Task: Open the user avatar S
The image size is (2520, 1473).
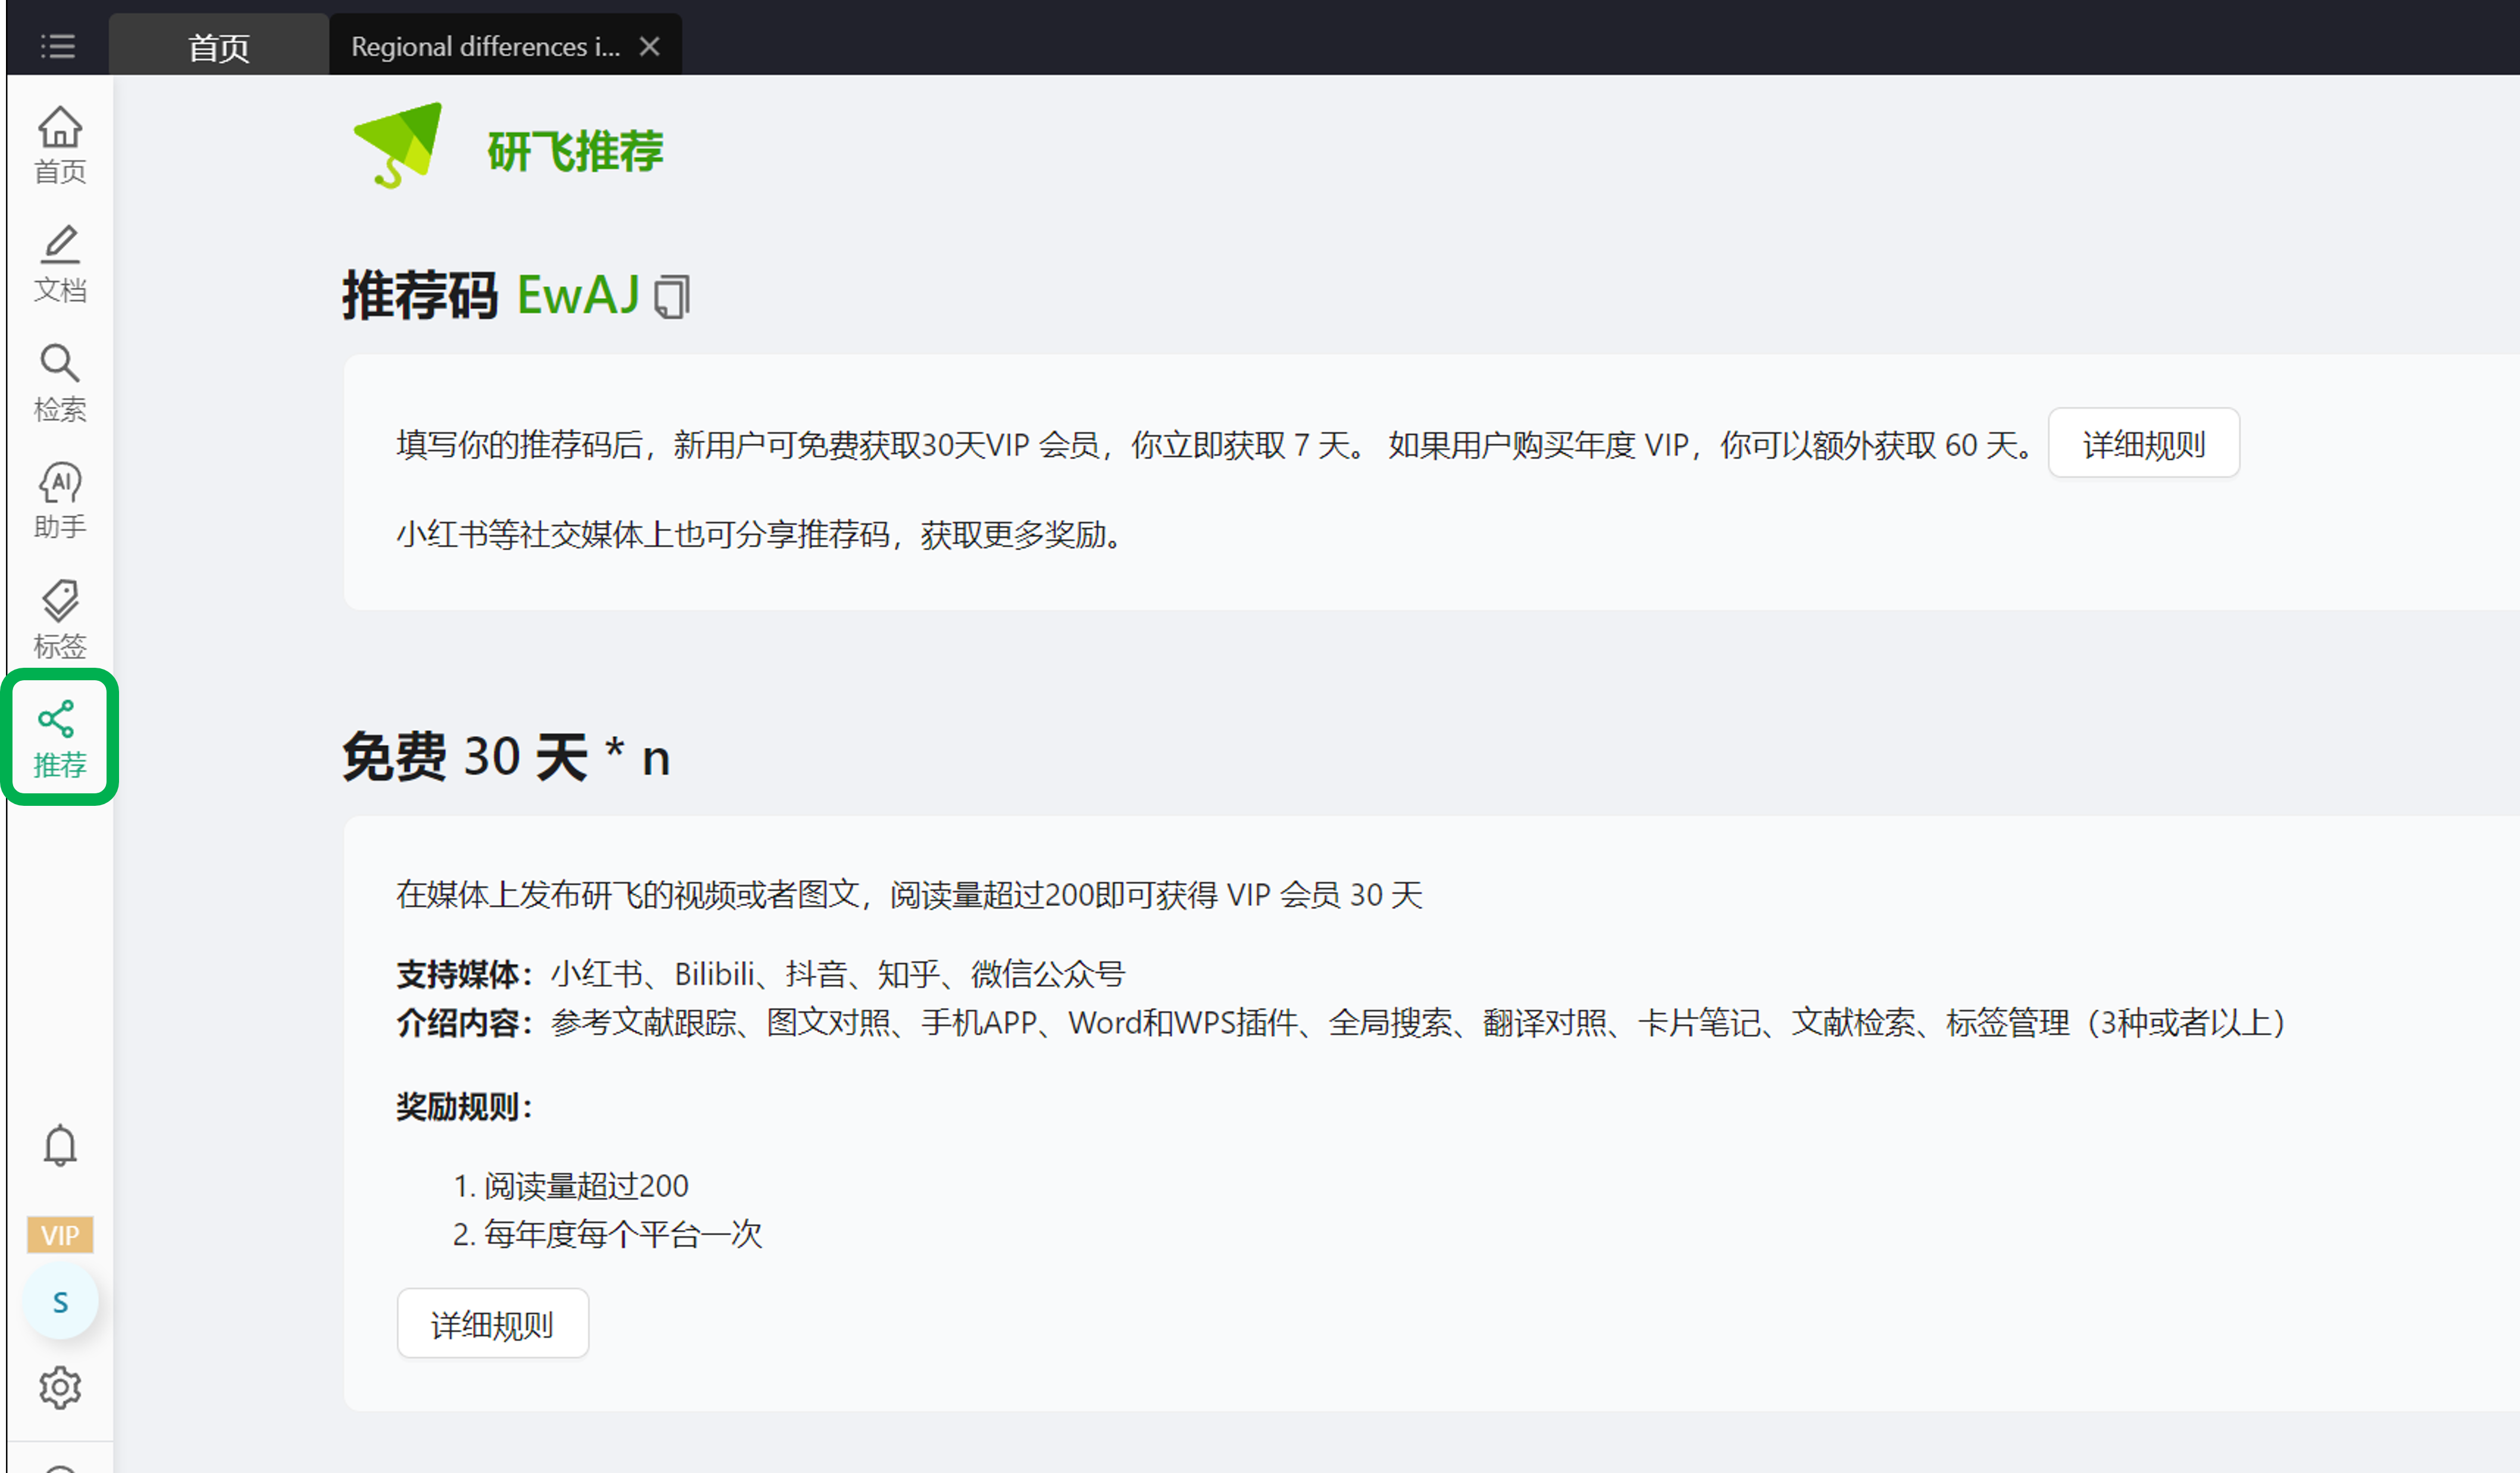Action: point(60,1302)
